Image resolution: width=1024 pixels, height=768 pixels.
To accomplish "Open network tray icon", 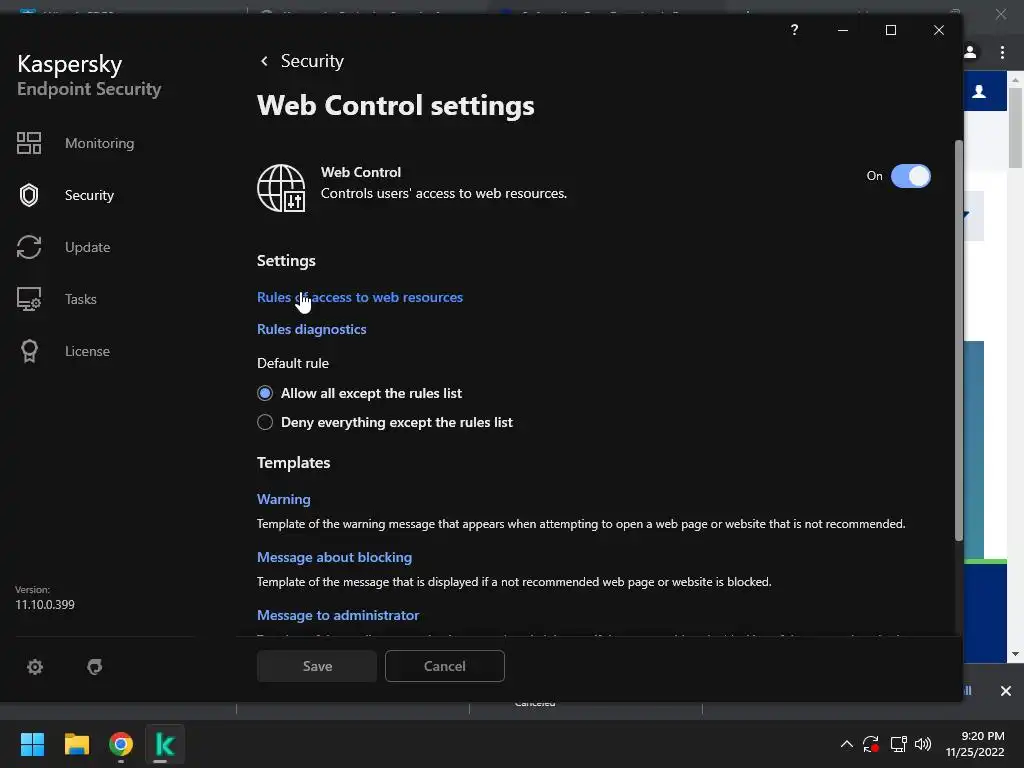I will tap(898, 744).
